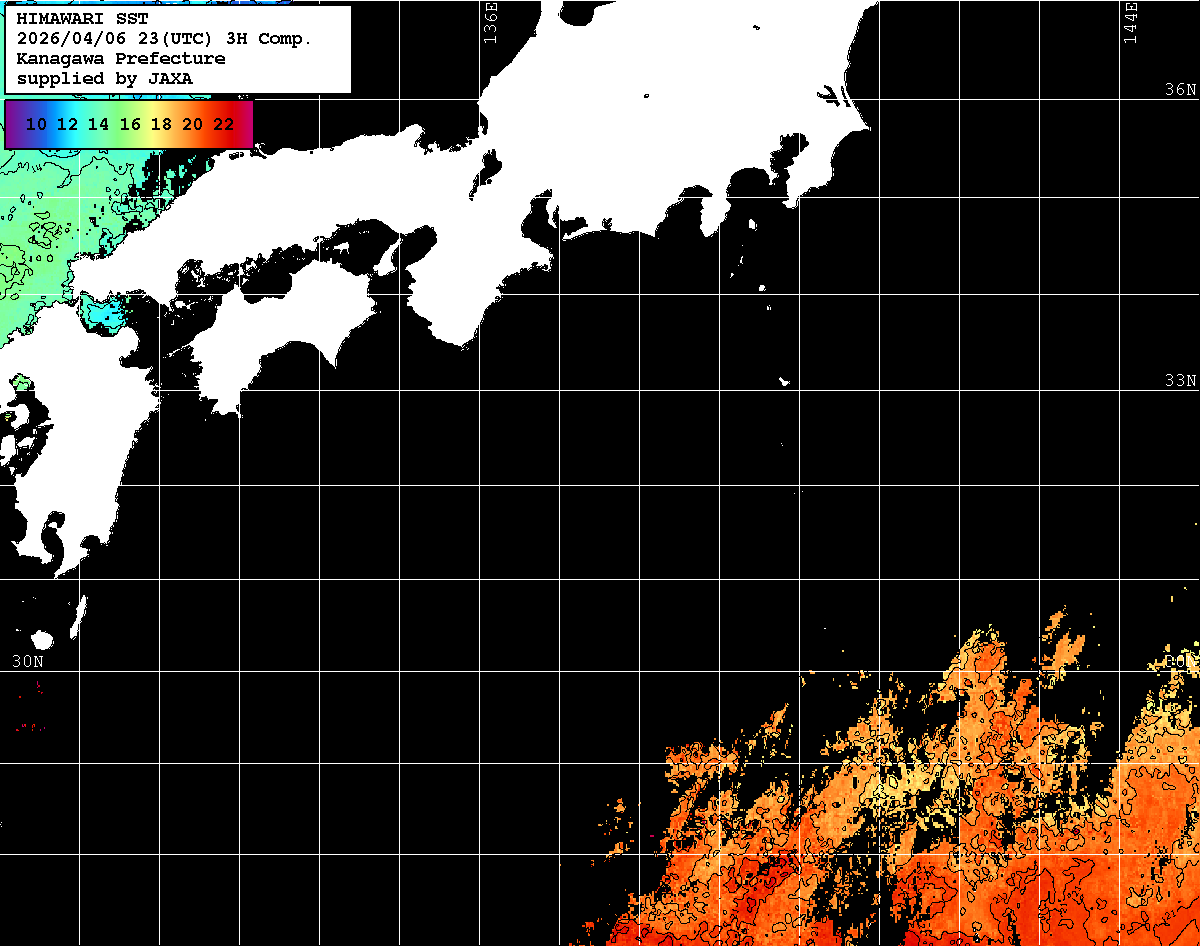Screen dimensions: 1200x946
Task: Click the 18 degree yellow color scale section
Action: 161,124
